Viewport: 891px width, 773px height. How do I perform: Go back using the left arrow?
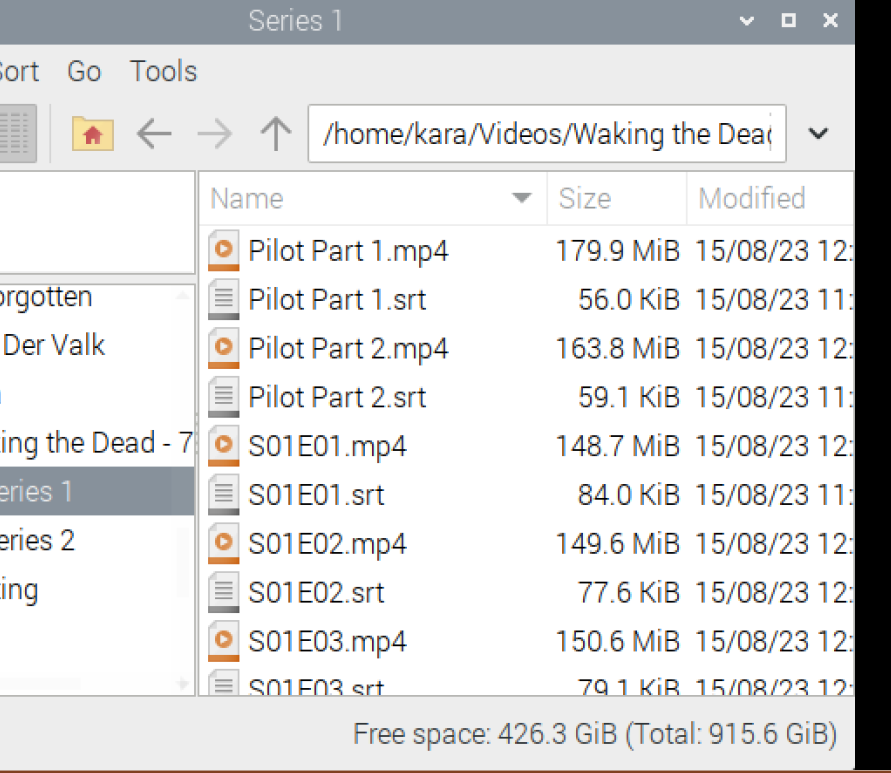[x=154, y=133]
